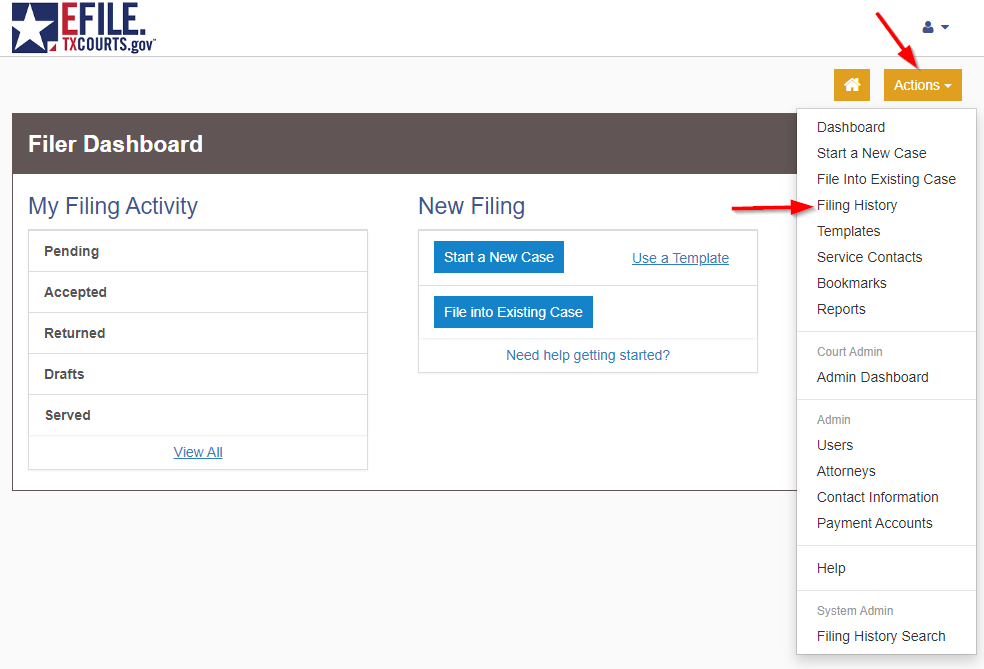Open Filing History Search entry

pyautogui.click(x=880, y=636)
